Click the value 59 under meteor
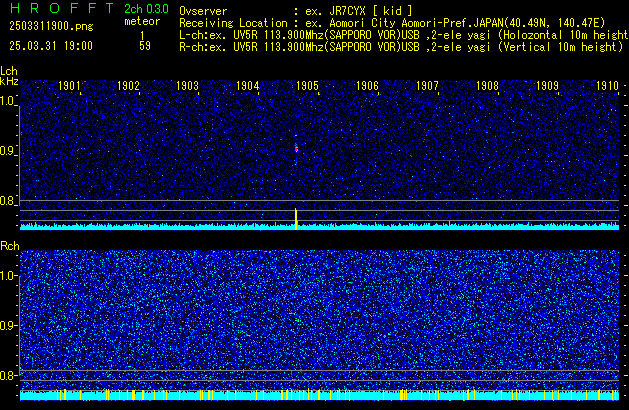Screen dimensions: 629x410 (145, 46)
